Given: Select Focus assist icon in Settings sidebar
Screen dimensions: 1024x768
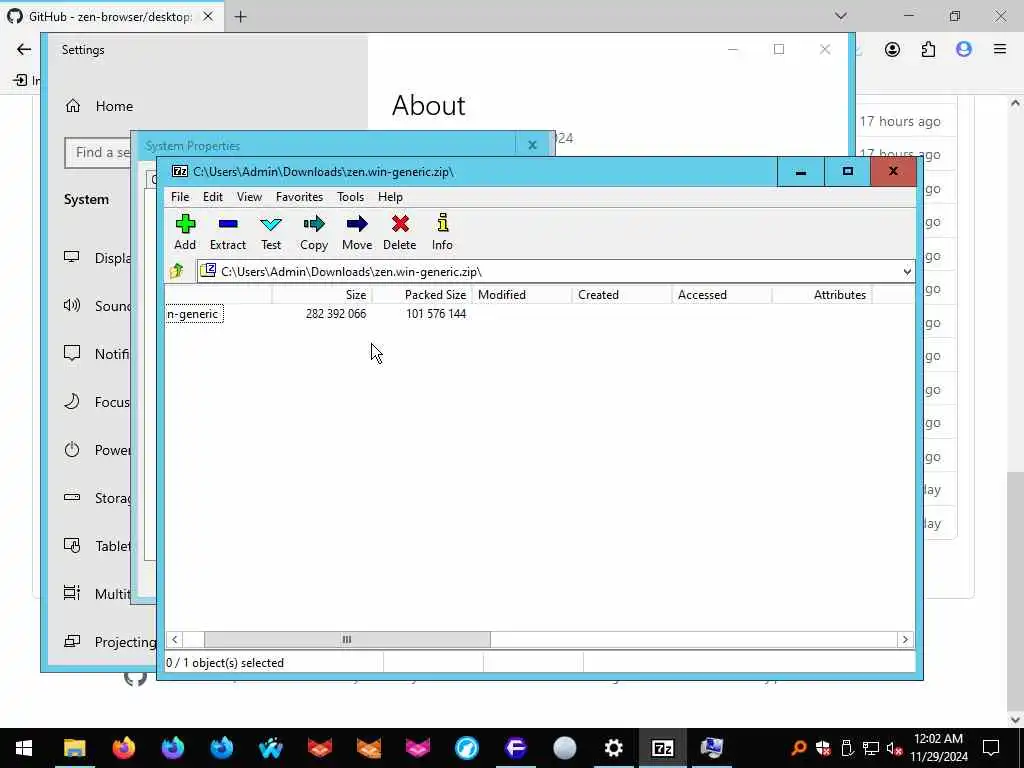Looking at the screenshot, I should tap(72, 402).
